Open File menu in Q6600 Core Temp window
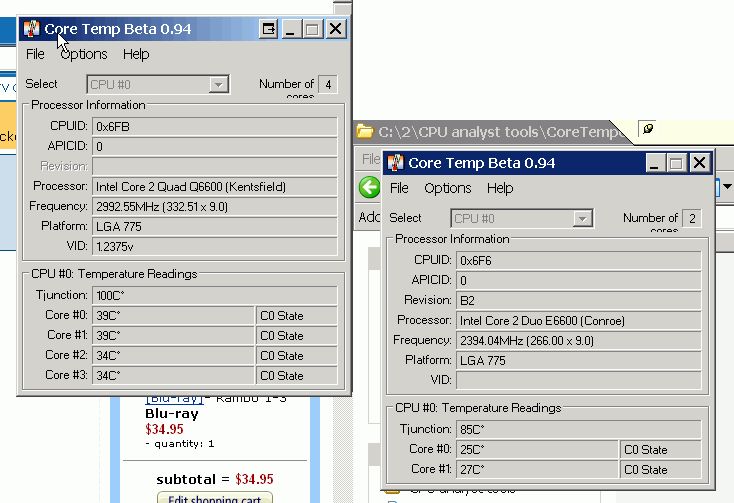Image resolution: width=734 pixels, height=503 pixels. (x=35, y=54)
